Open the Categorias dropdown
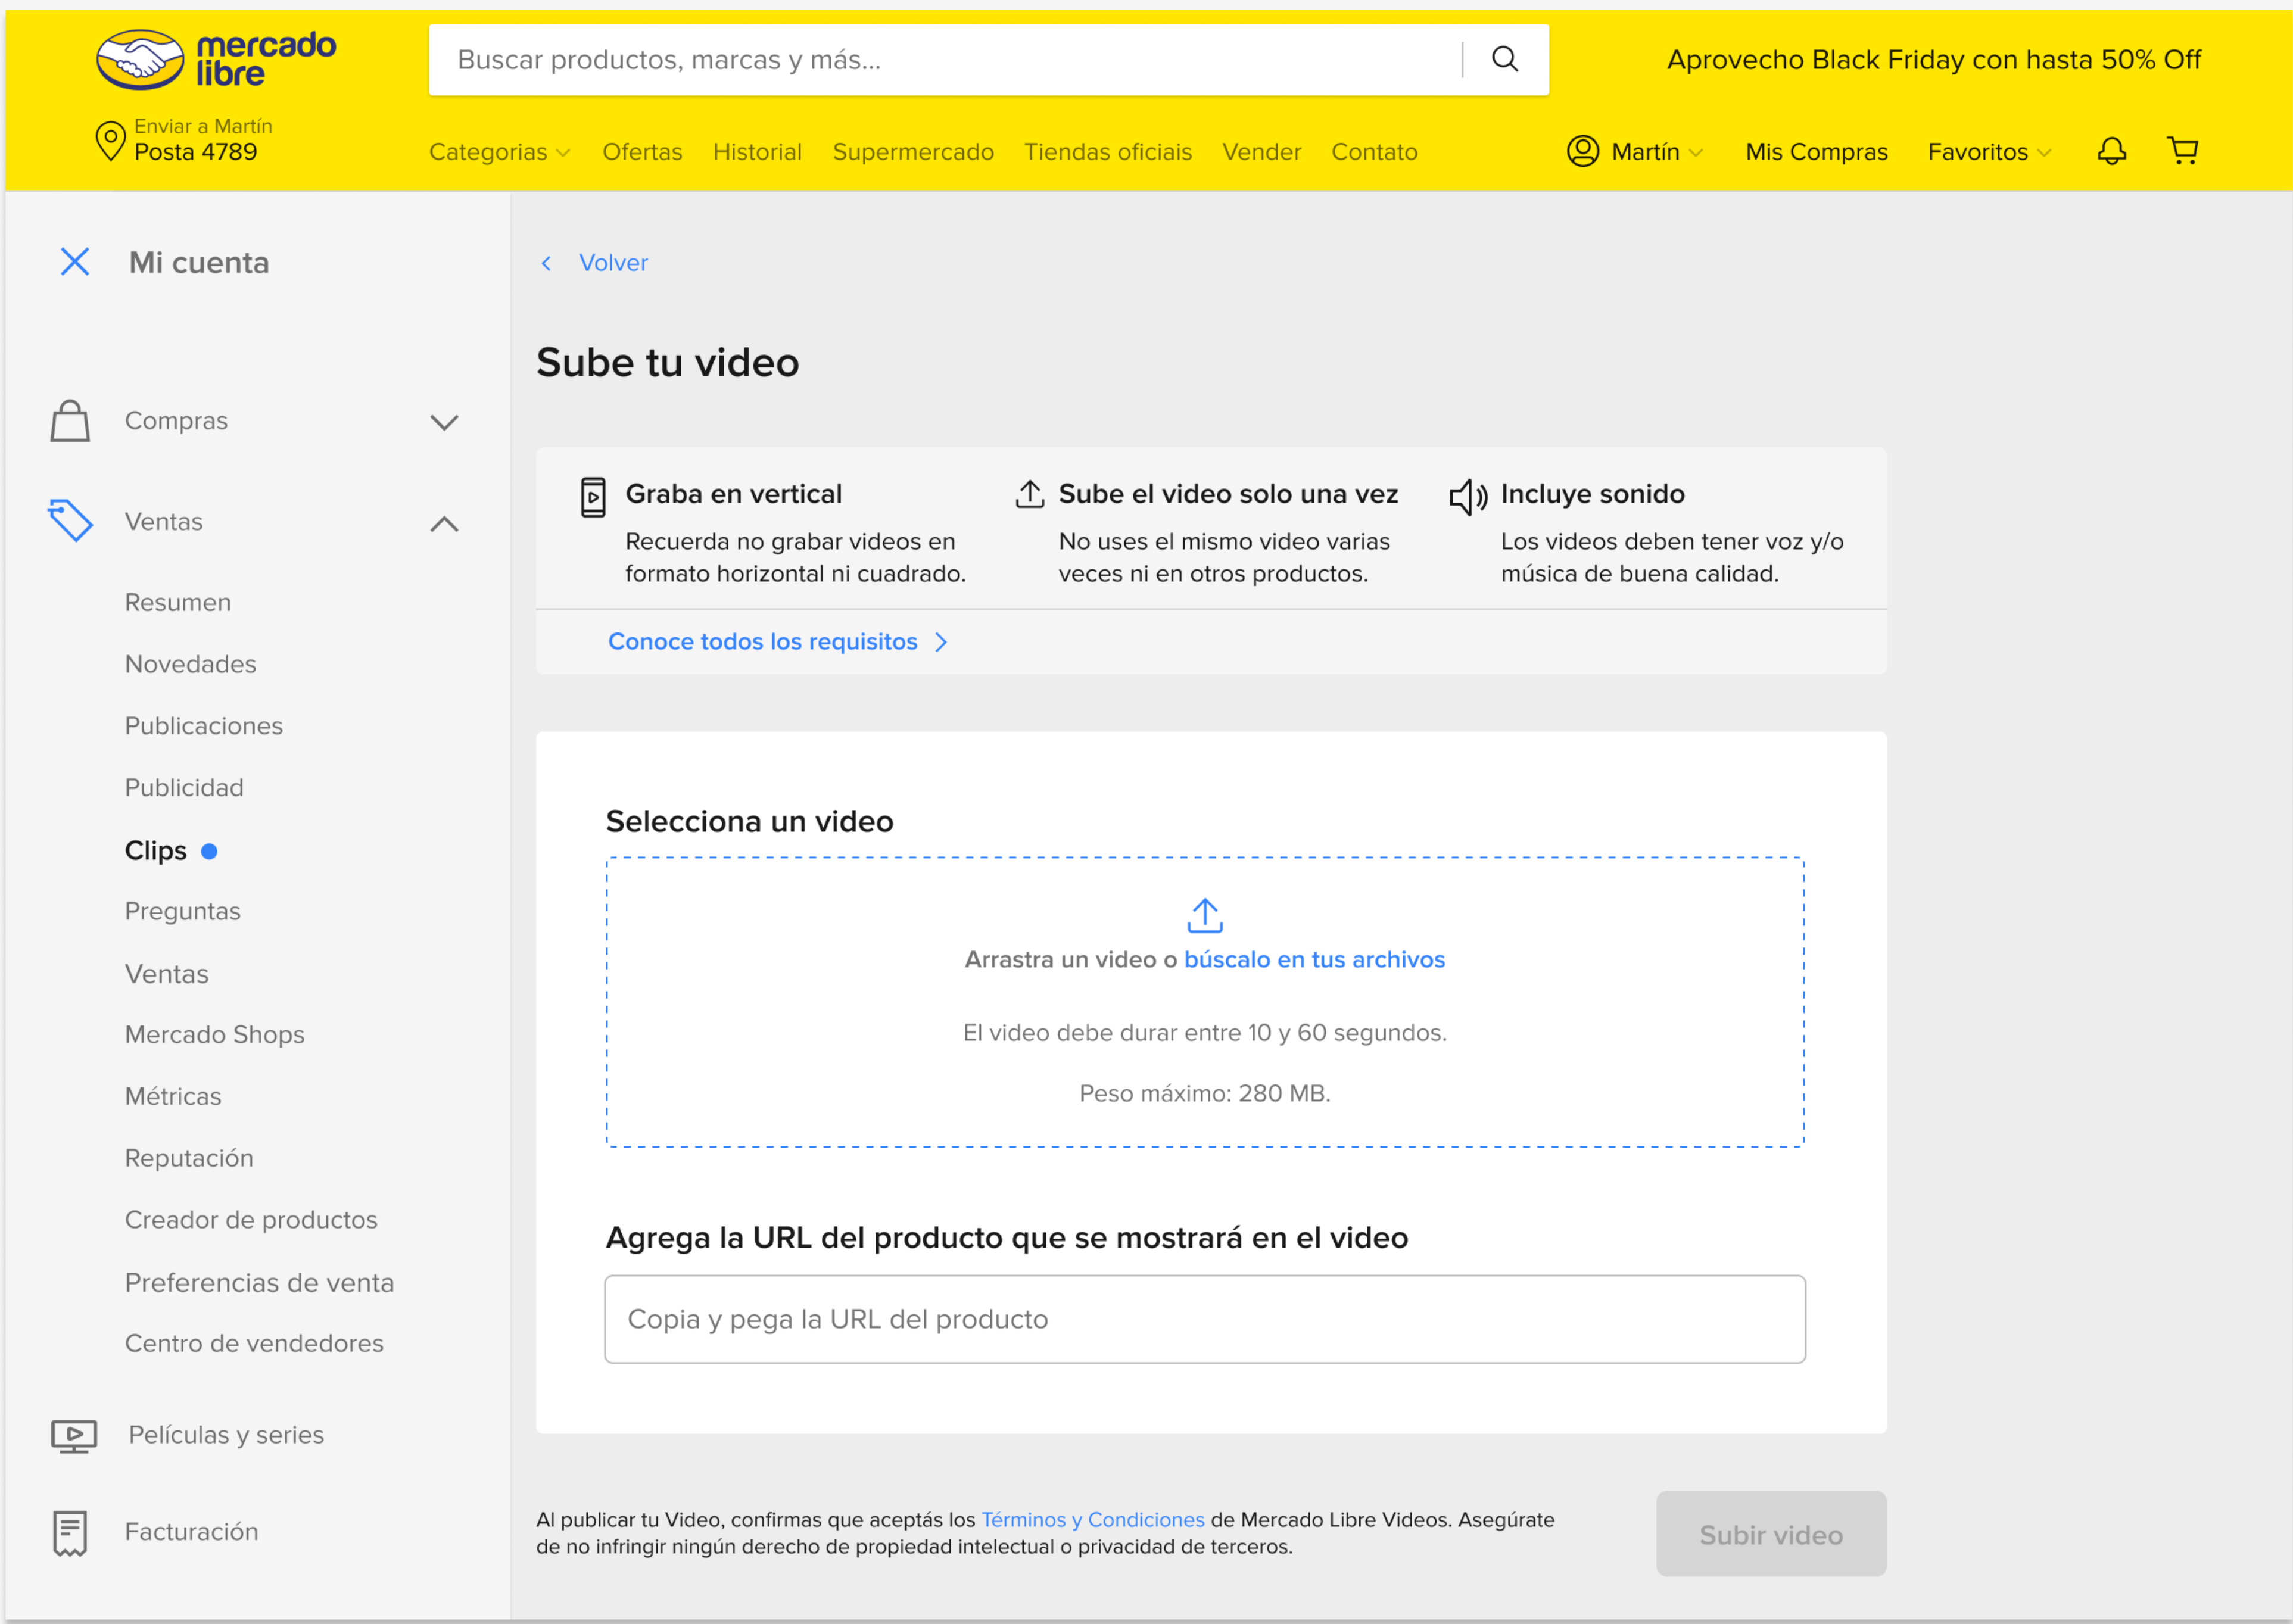This screenshot has height=1624, width=2293. pos(499,152)
